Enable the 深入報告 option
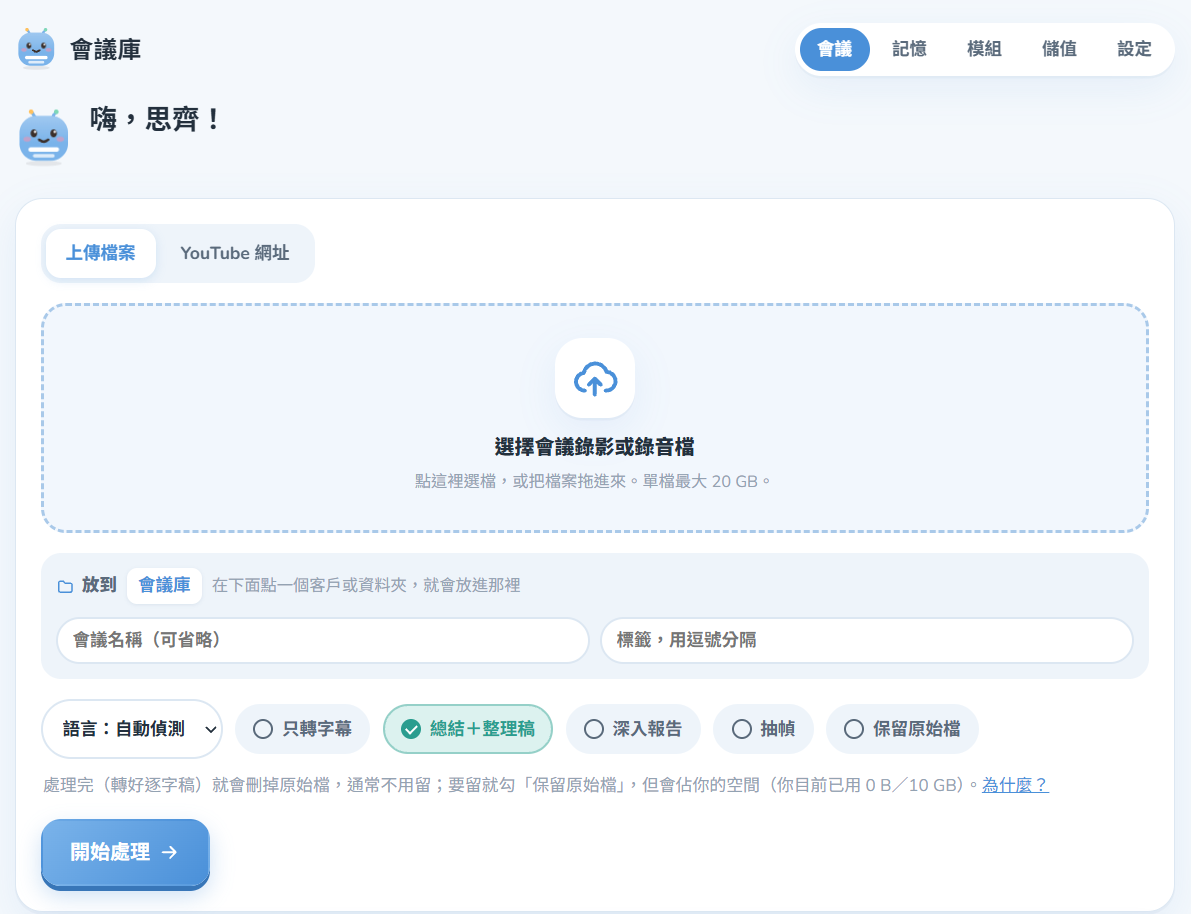This screenshot has width=1191, height=914. click(633, 729)
